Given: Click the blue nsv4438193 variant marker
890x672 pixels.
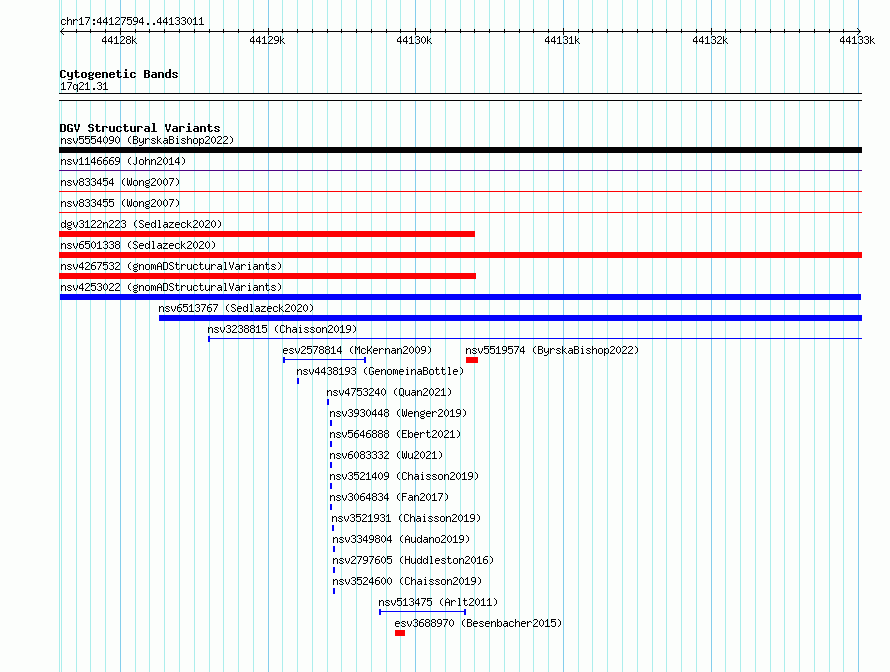Looking at the screenshot, I should [x=298, y=381].
